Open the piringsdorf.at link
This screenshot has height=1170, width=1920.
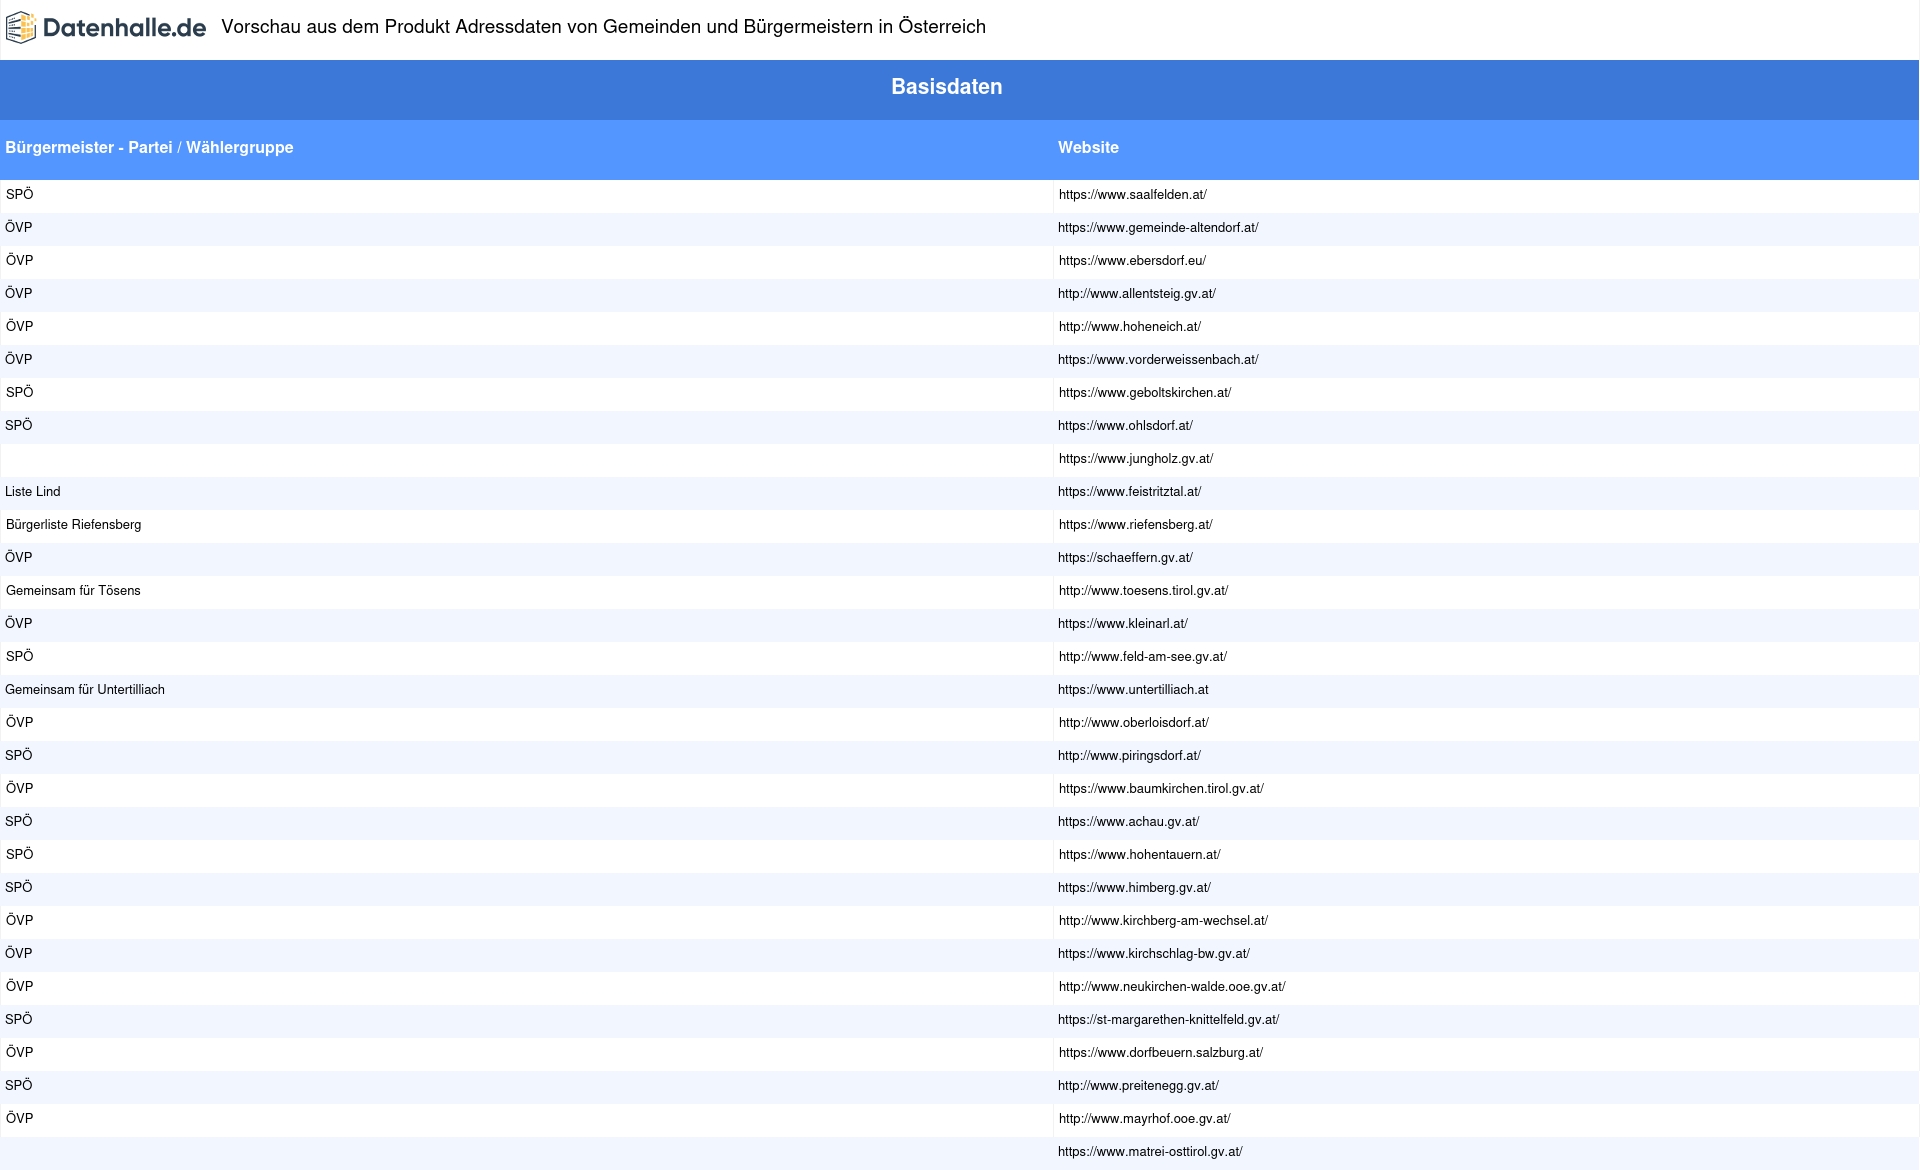[1129, 756]
